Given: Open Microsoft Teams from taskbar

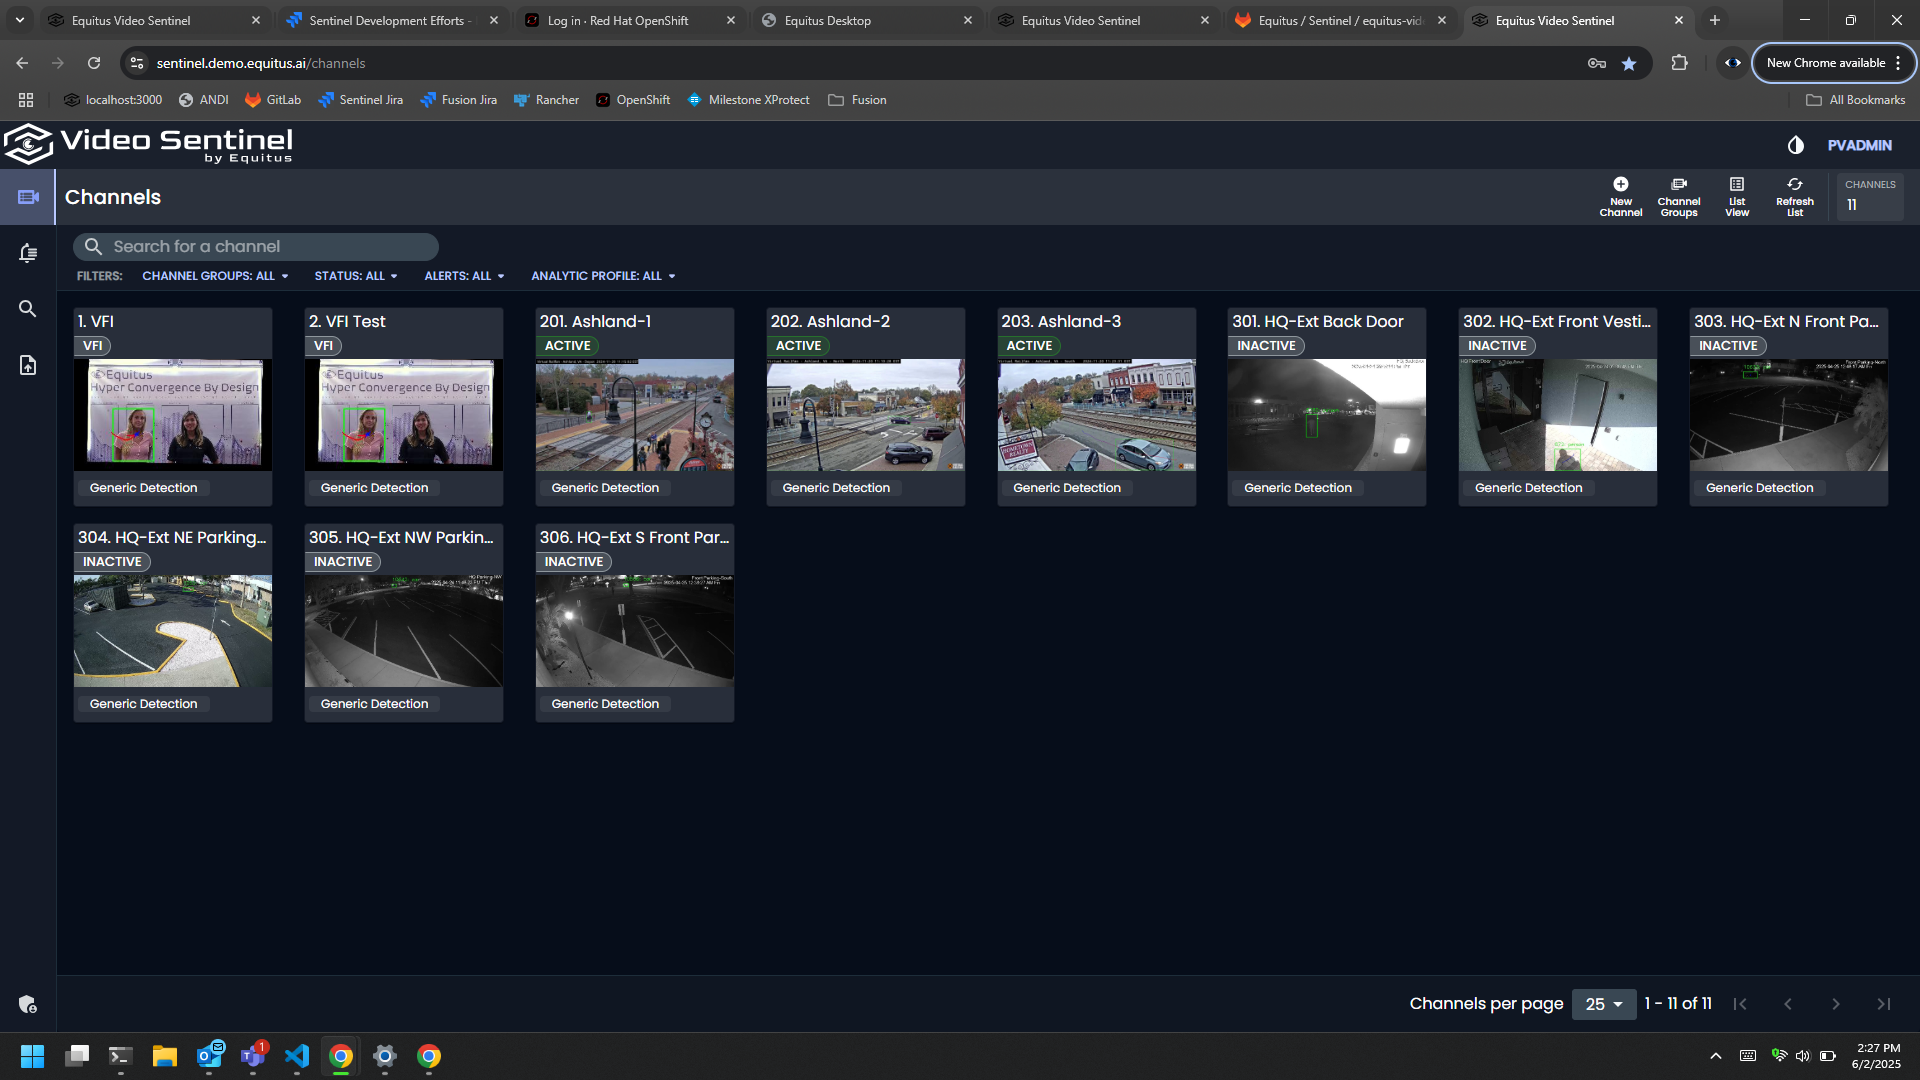Looking at the screenshot, I should pos(253,1056).
